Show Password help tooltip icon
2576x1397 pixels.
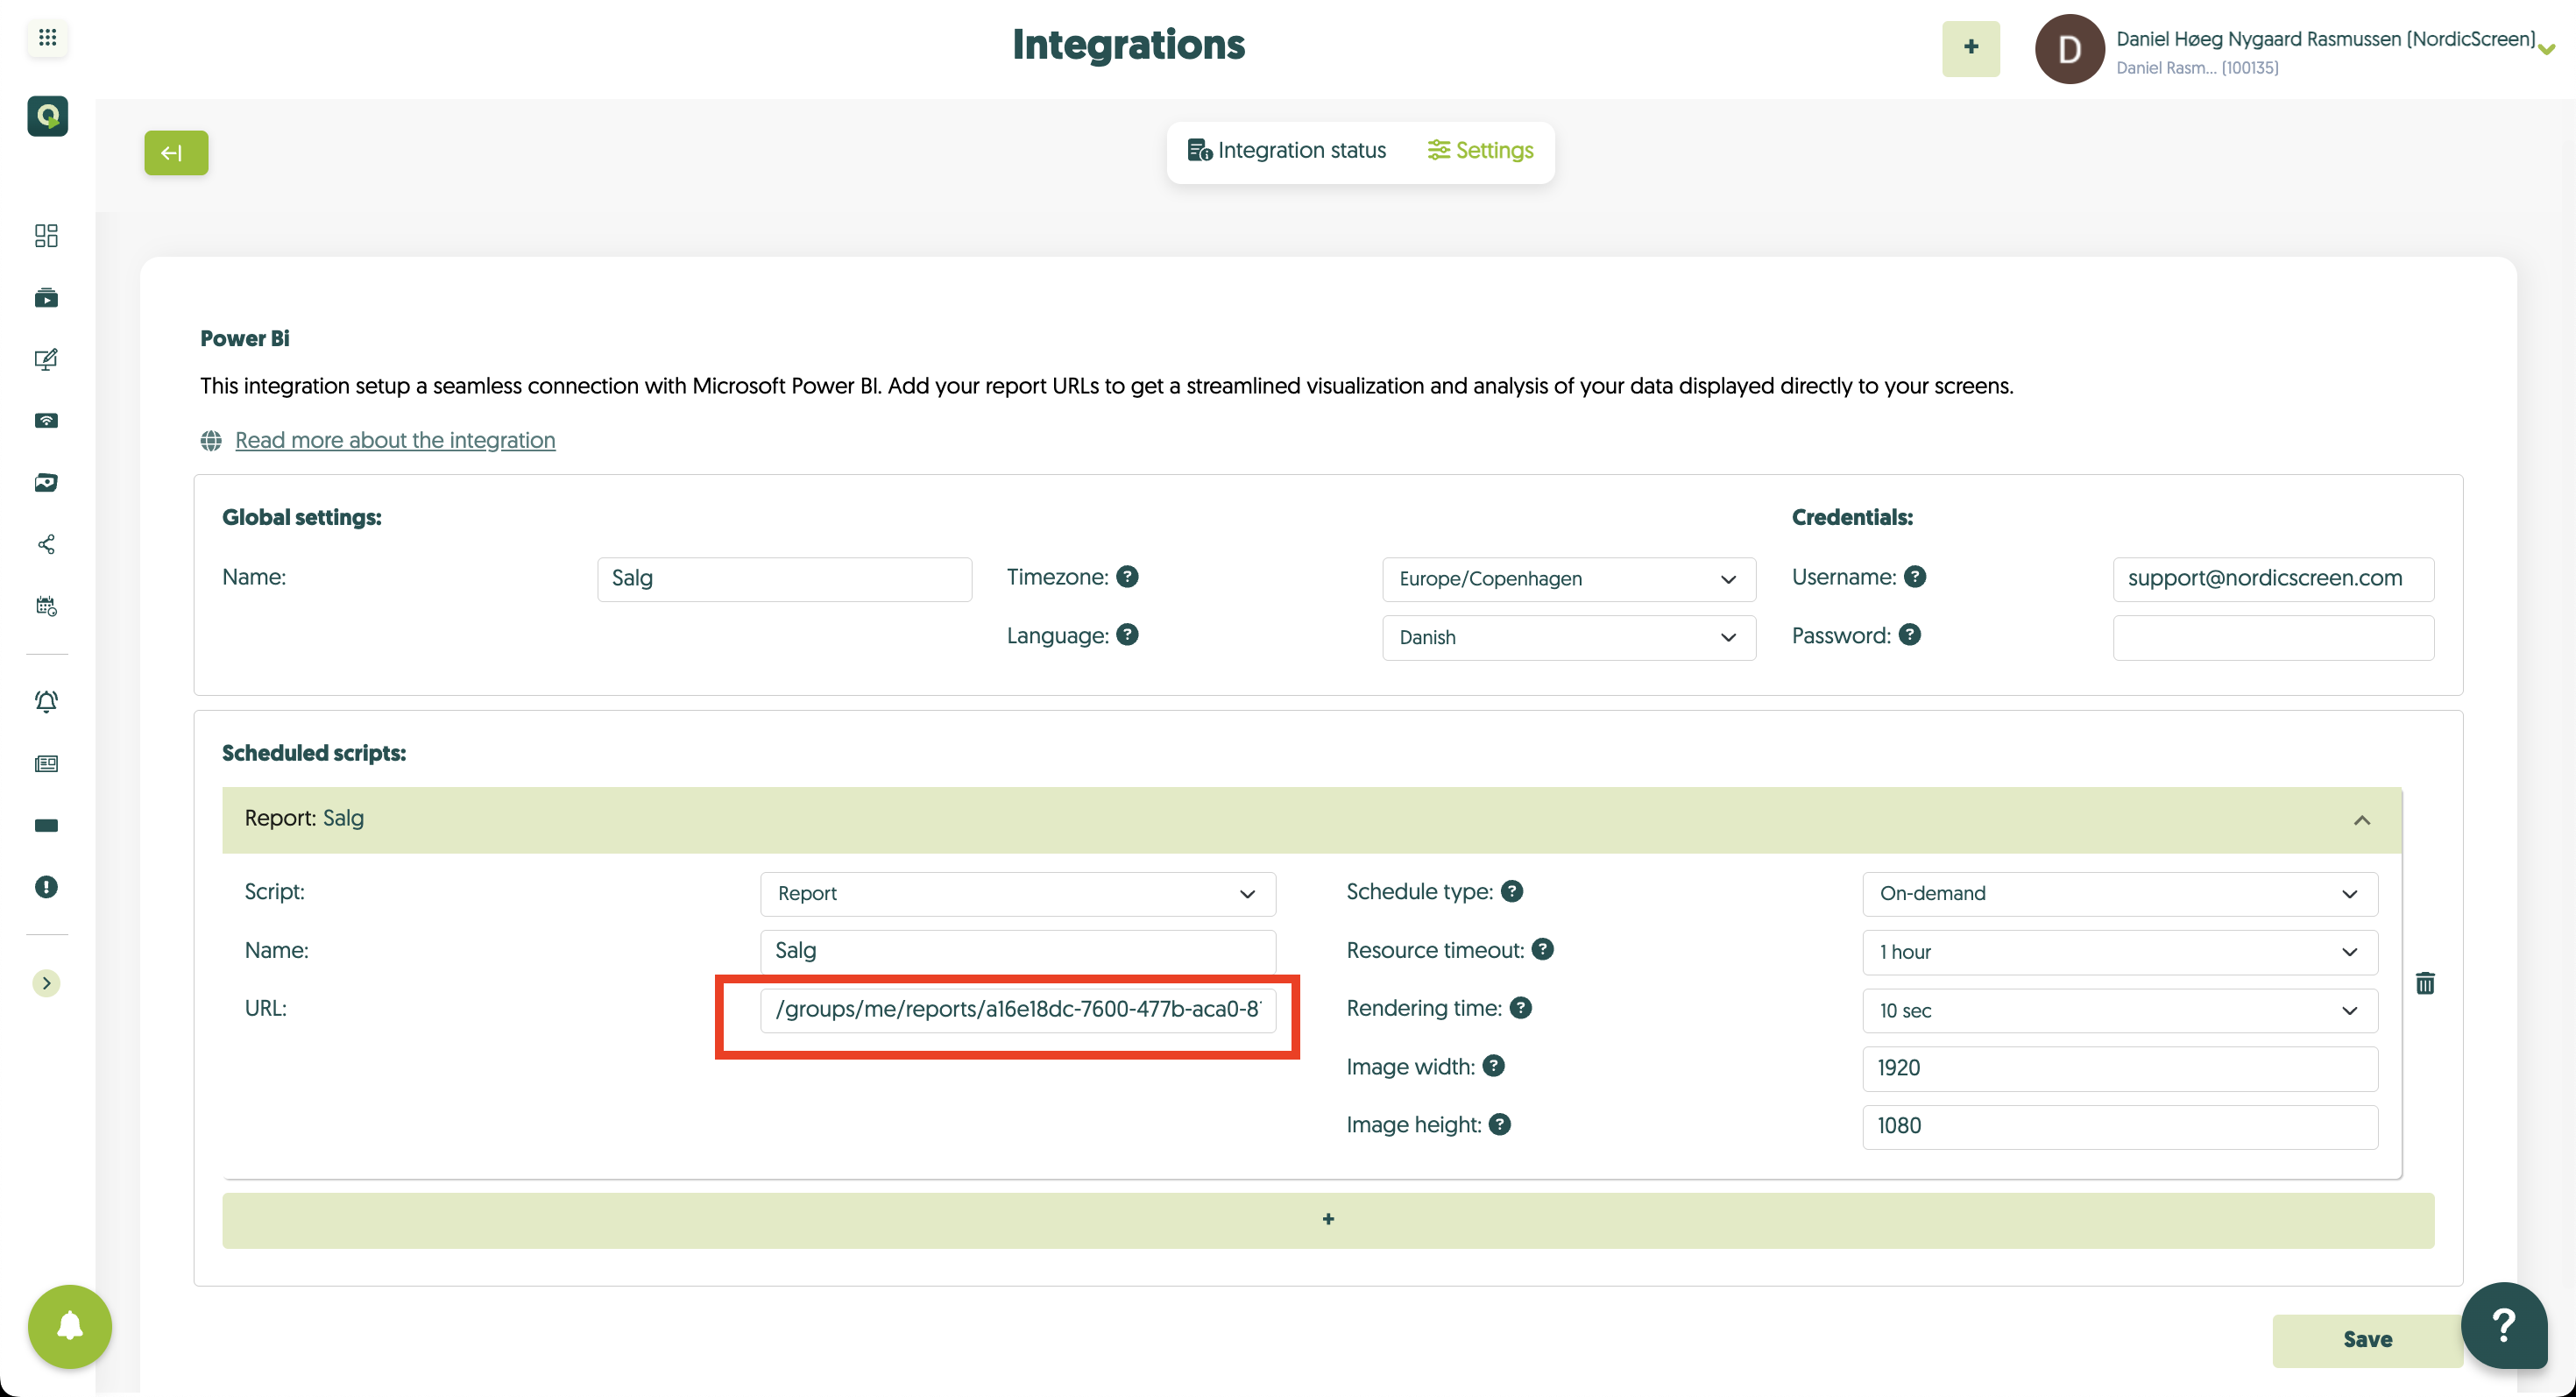(1909, 635)
